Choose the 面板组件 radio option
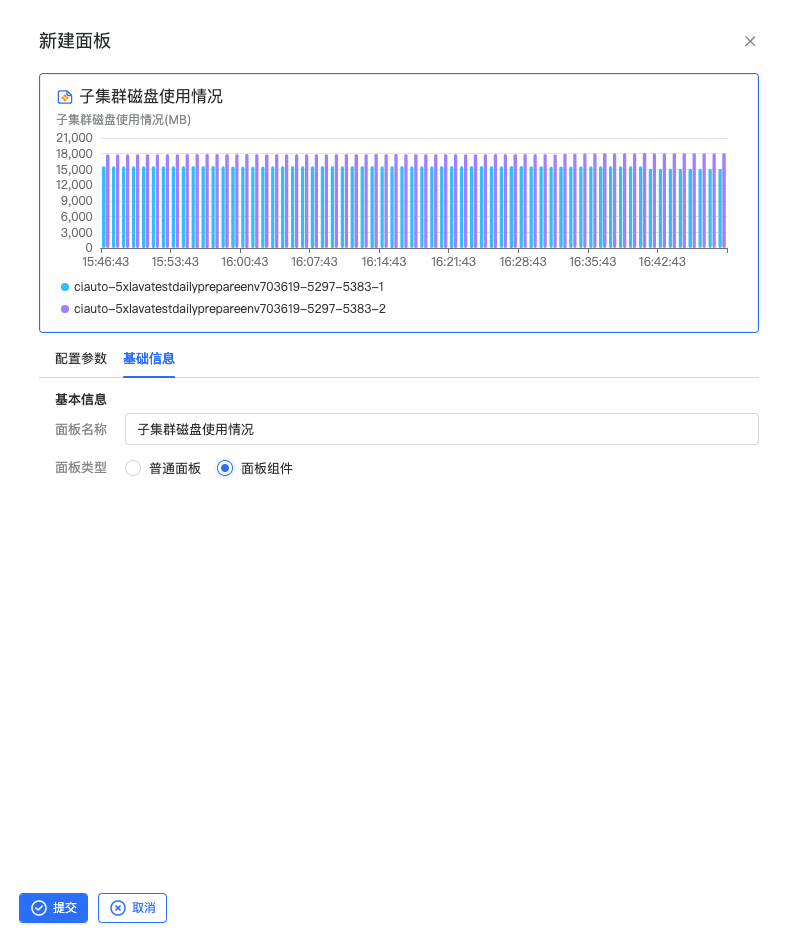789x931 pixels. pos(225,468)
